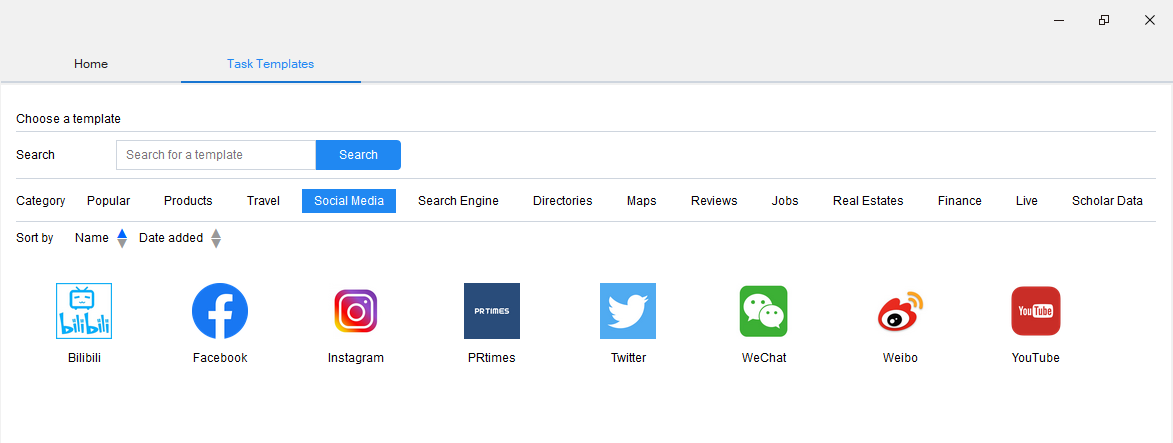Toggle the Name sort order arrows
1173x443 pixels.
tap(122, 238)
